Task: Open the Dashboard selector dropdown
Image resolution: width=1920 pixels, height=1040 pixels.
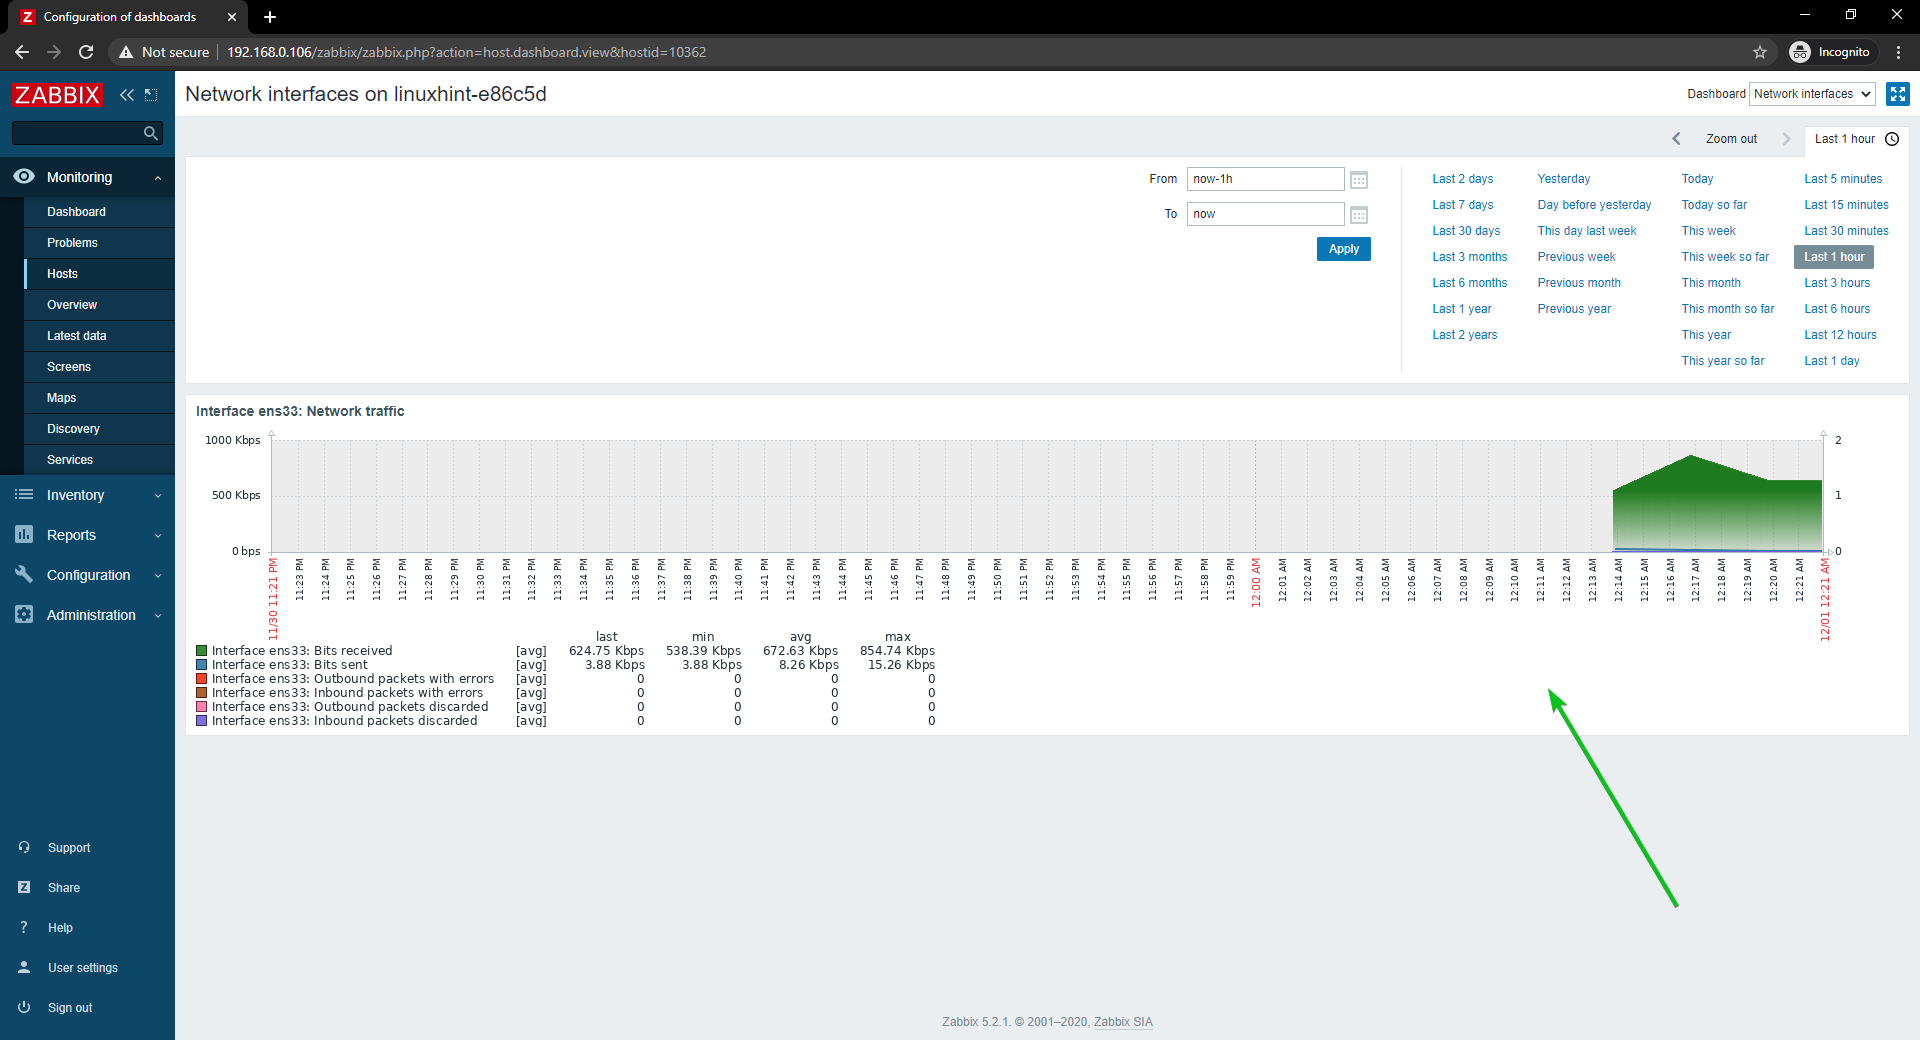Action: [1811, 94]
